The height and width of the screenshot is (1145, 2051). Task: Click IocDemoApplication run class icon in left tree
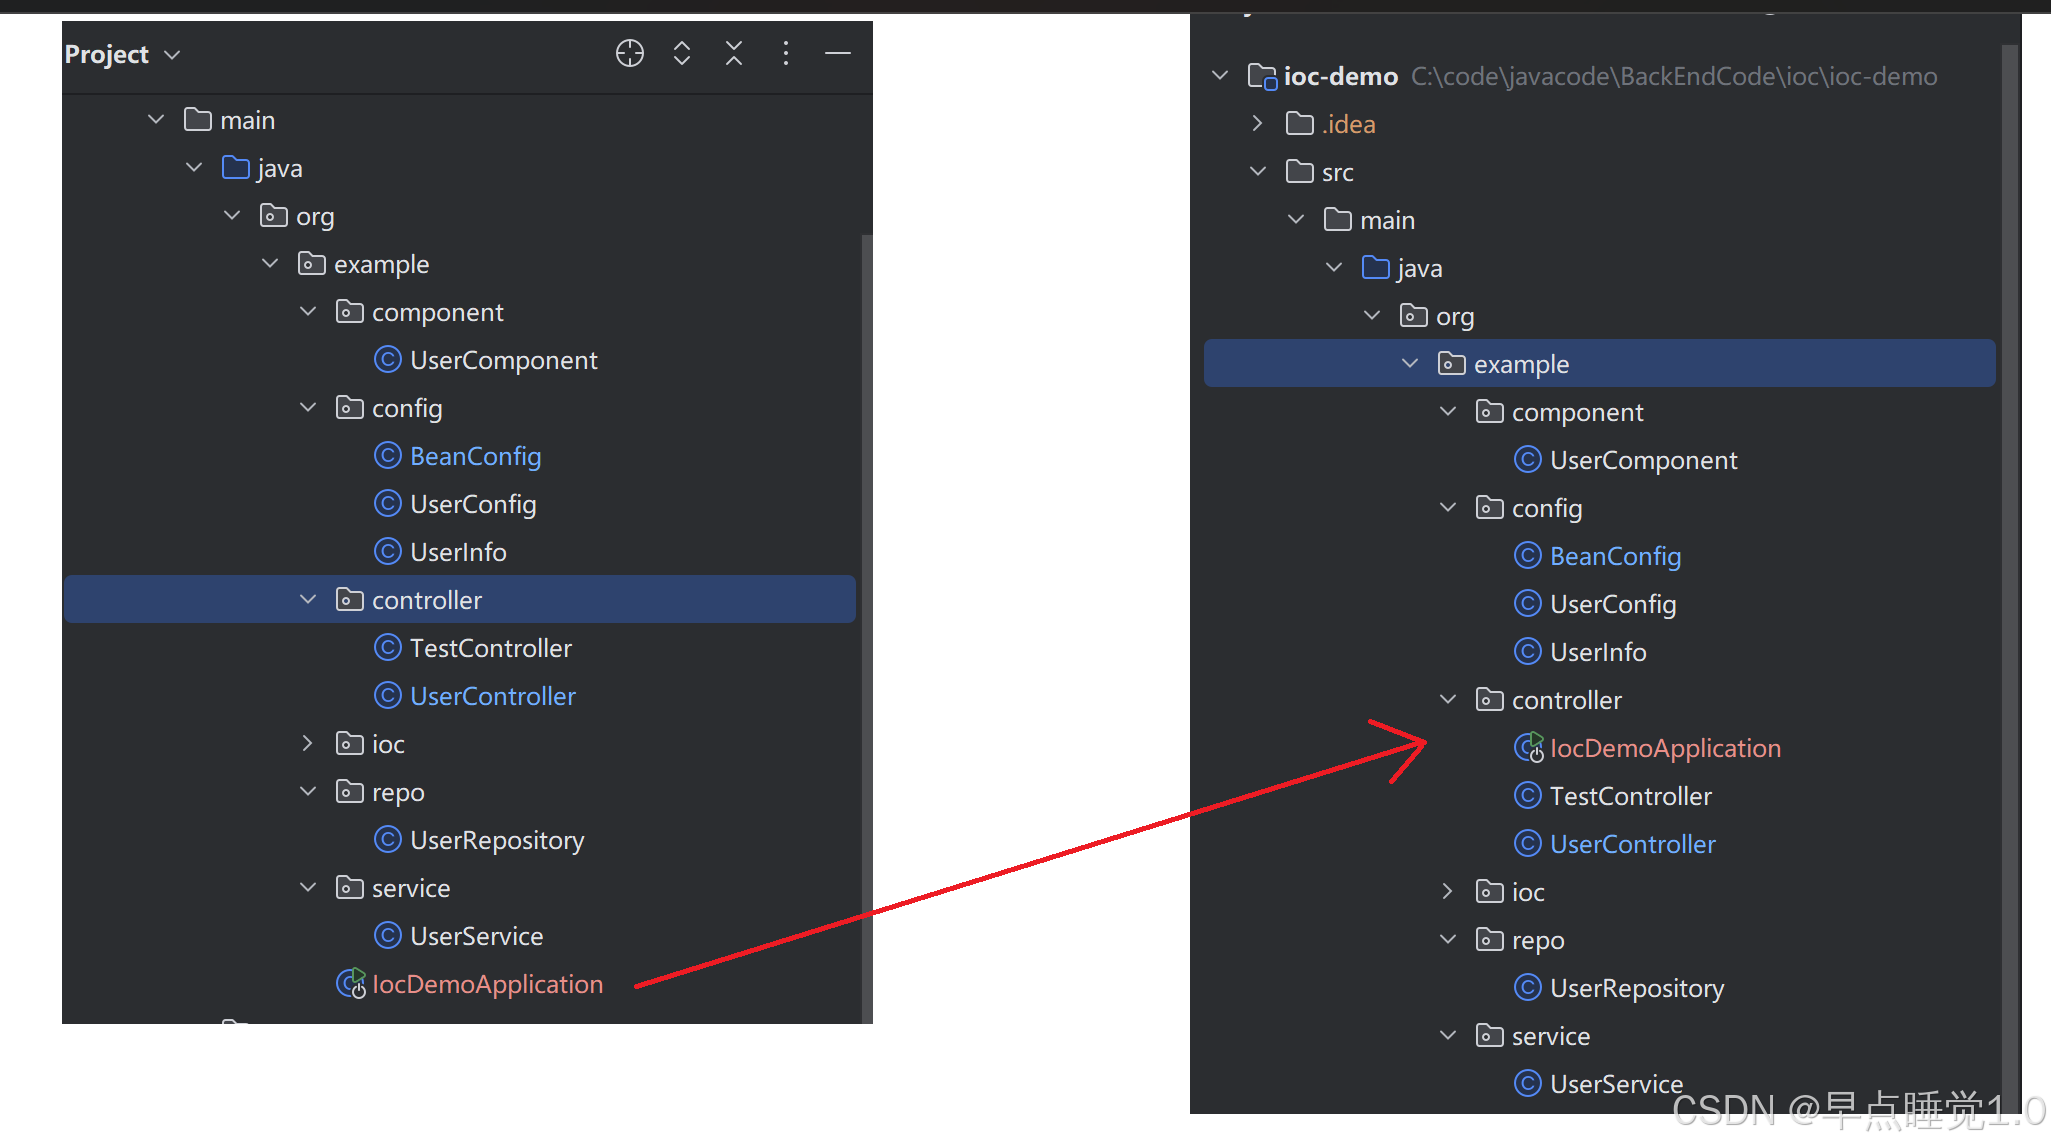(350, 984)
